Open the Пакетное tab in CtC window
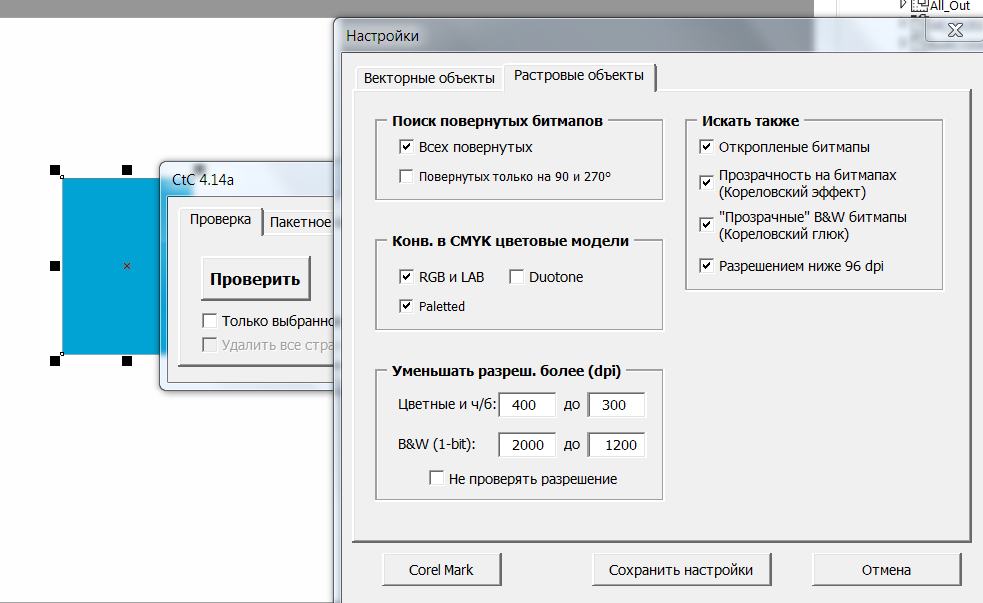The width and height of the screenshot is (983, 603). pos(300,223)
